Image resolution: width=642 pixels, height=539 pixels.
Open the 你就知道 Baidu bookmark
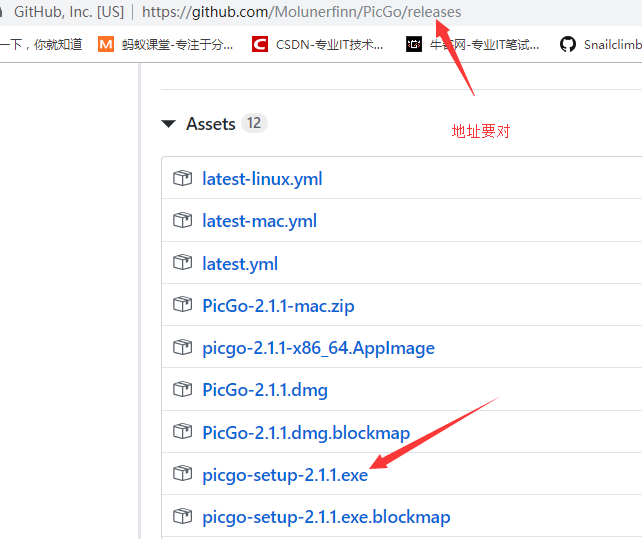41,44
